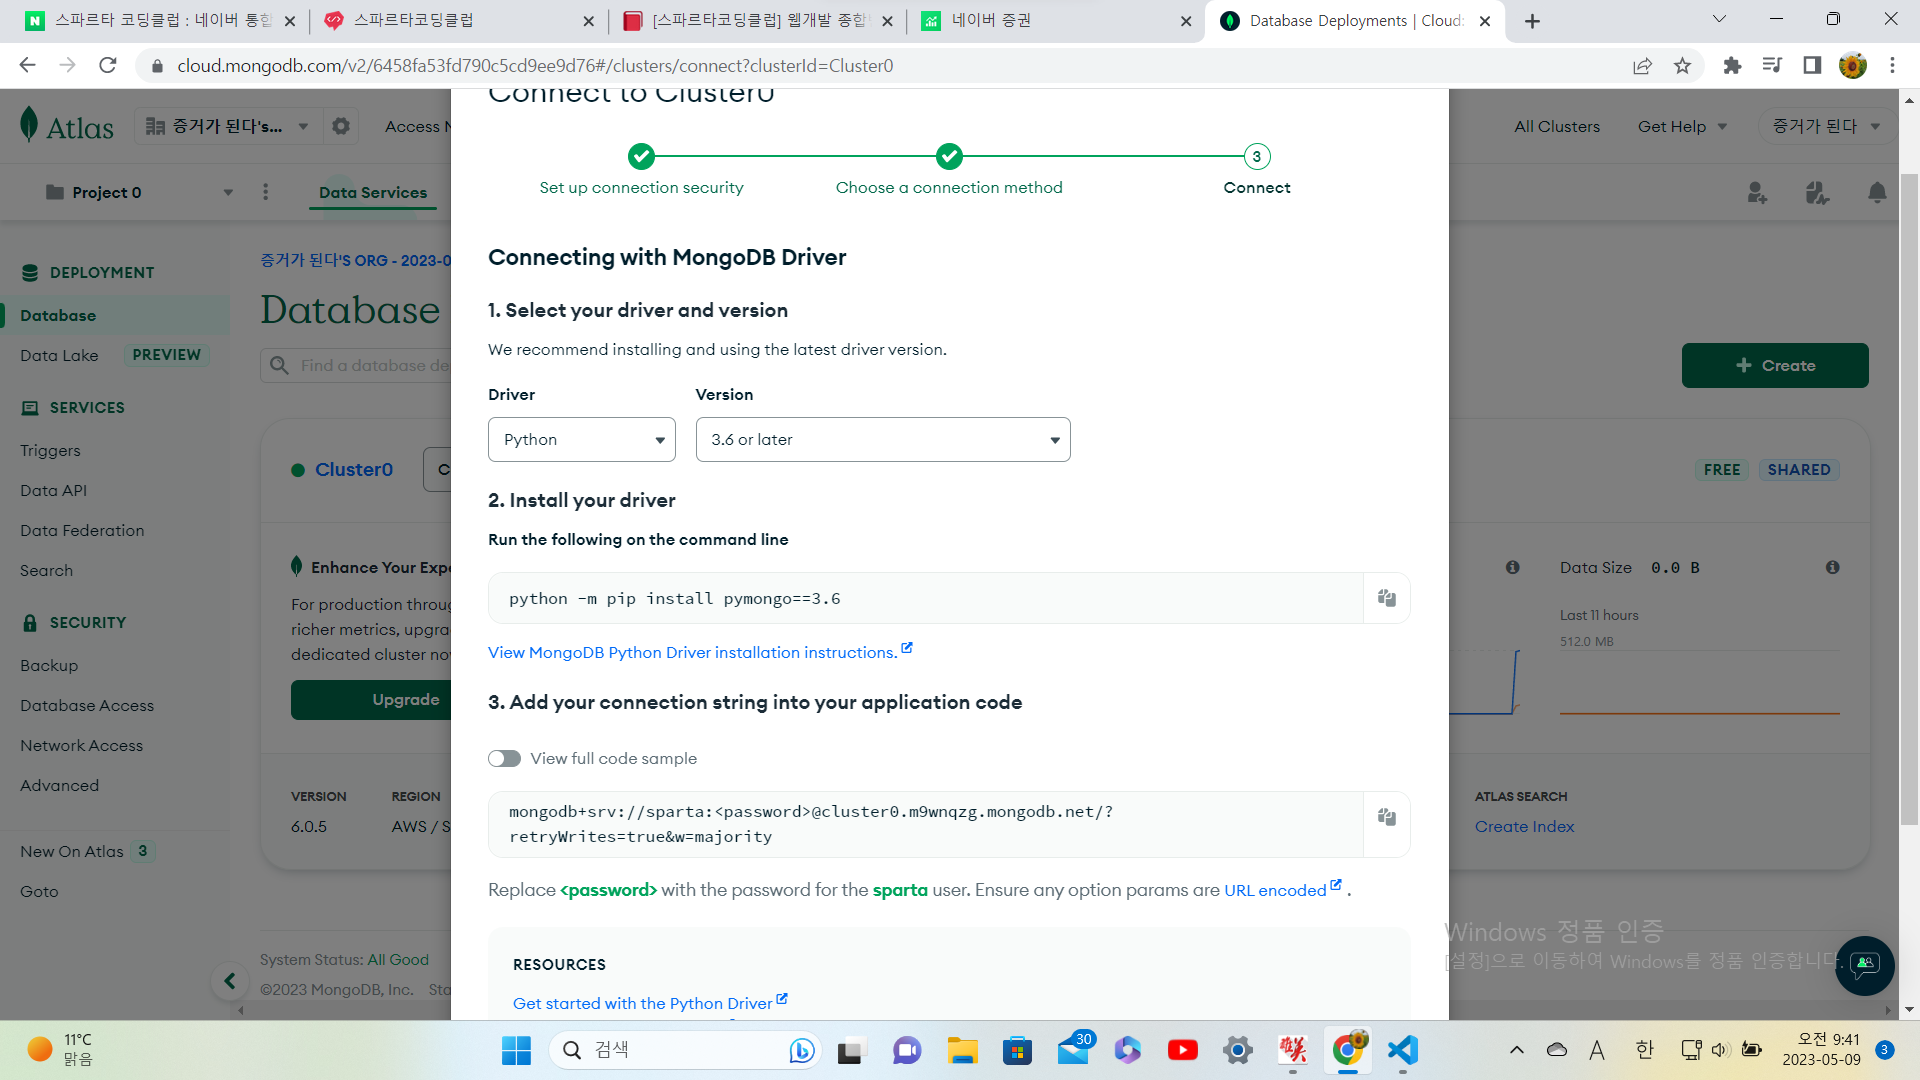The height and width of the screenshot is (1080, 1920).
Task: Open the Cluster0 cluster link
Action: (354, 470)
